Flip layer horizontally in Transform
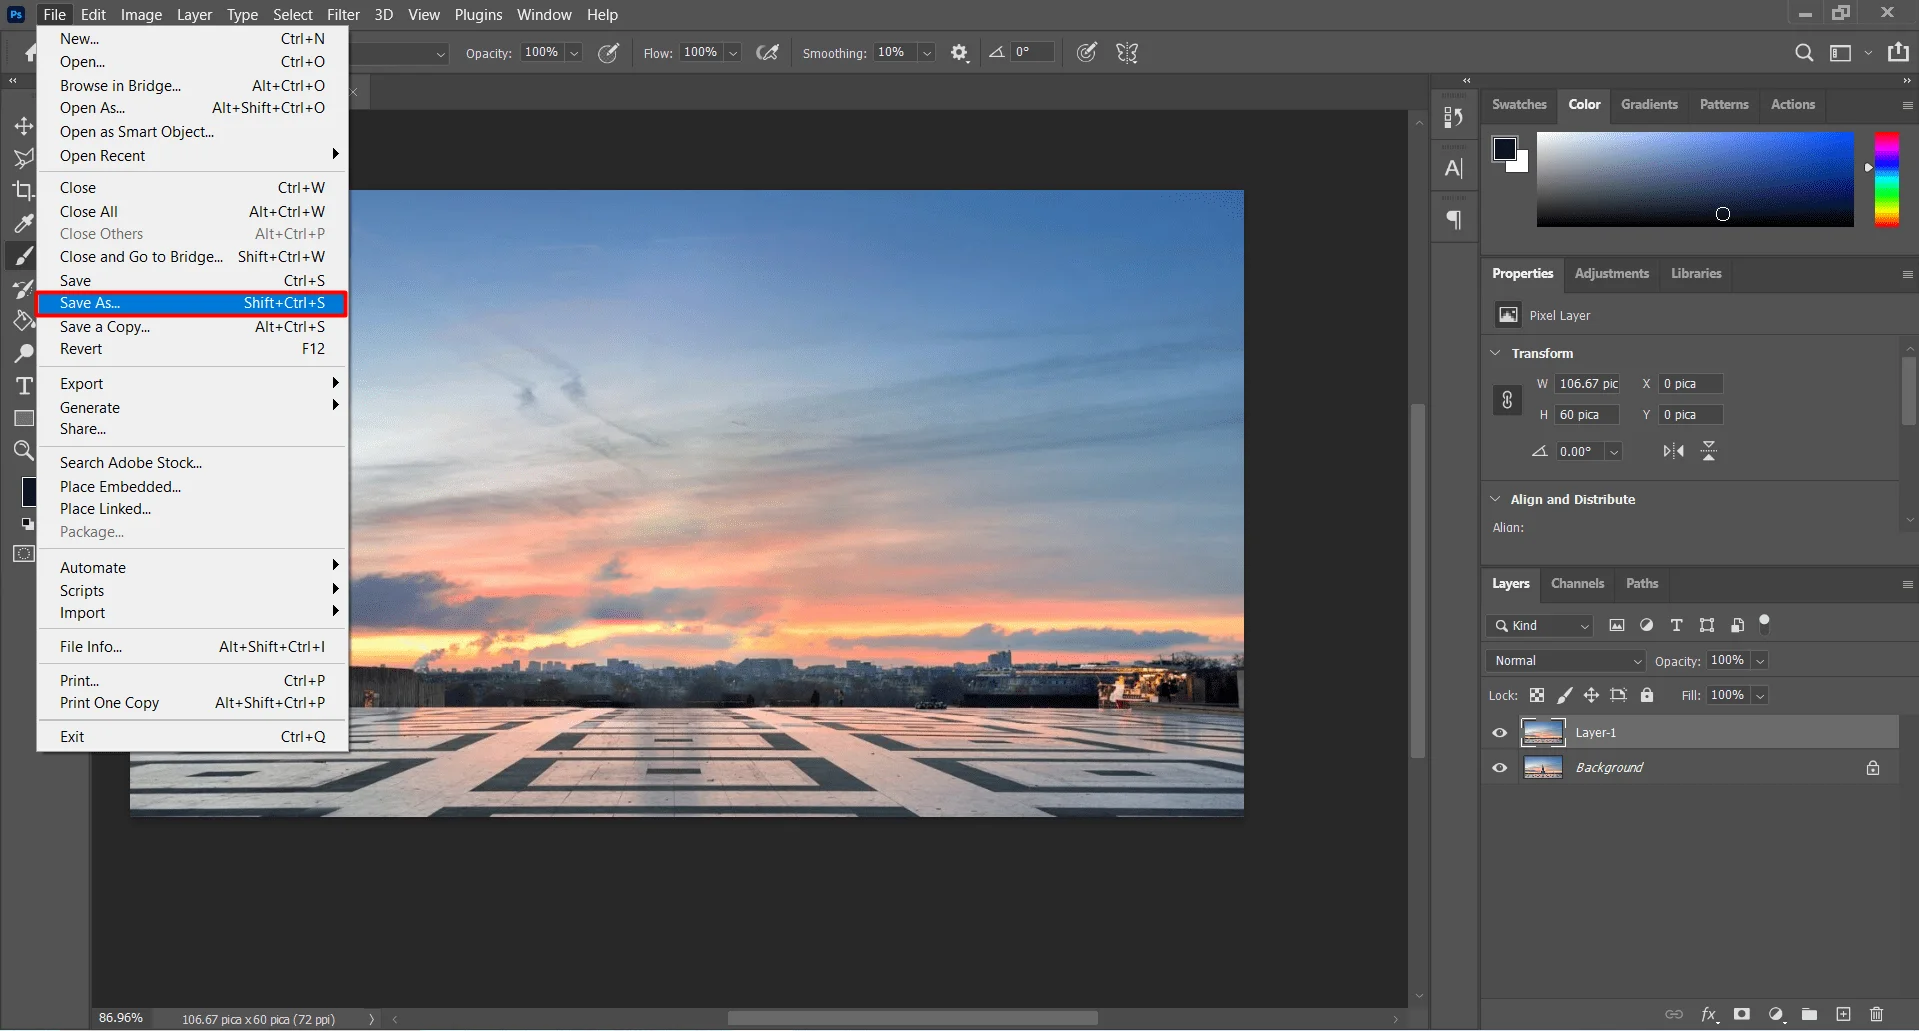The height and width of the screenshot is (1031, 1919). [x=1673, y=451]
